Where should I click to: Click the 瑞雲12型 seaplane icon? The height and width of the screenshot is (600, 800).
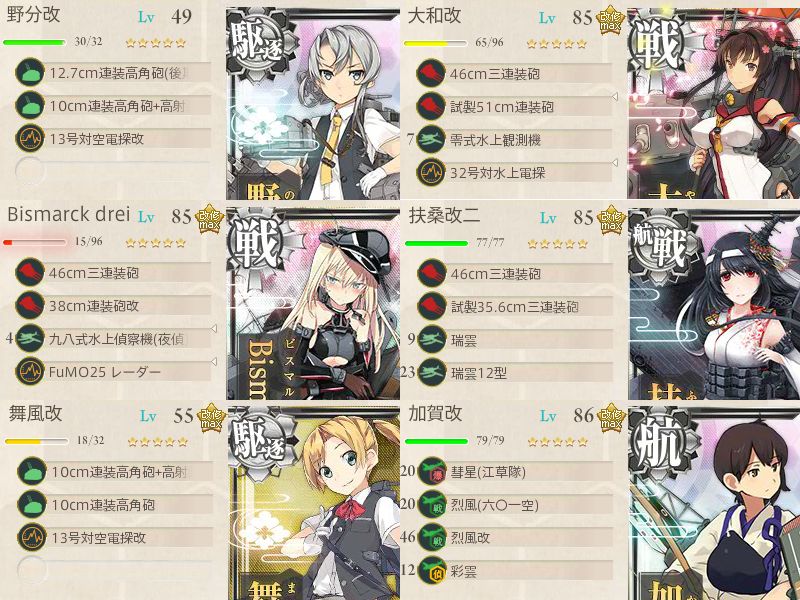(432, 372)
